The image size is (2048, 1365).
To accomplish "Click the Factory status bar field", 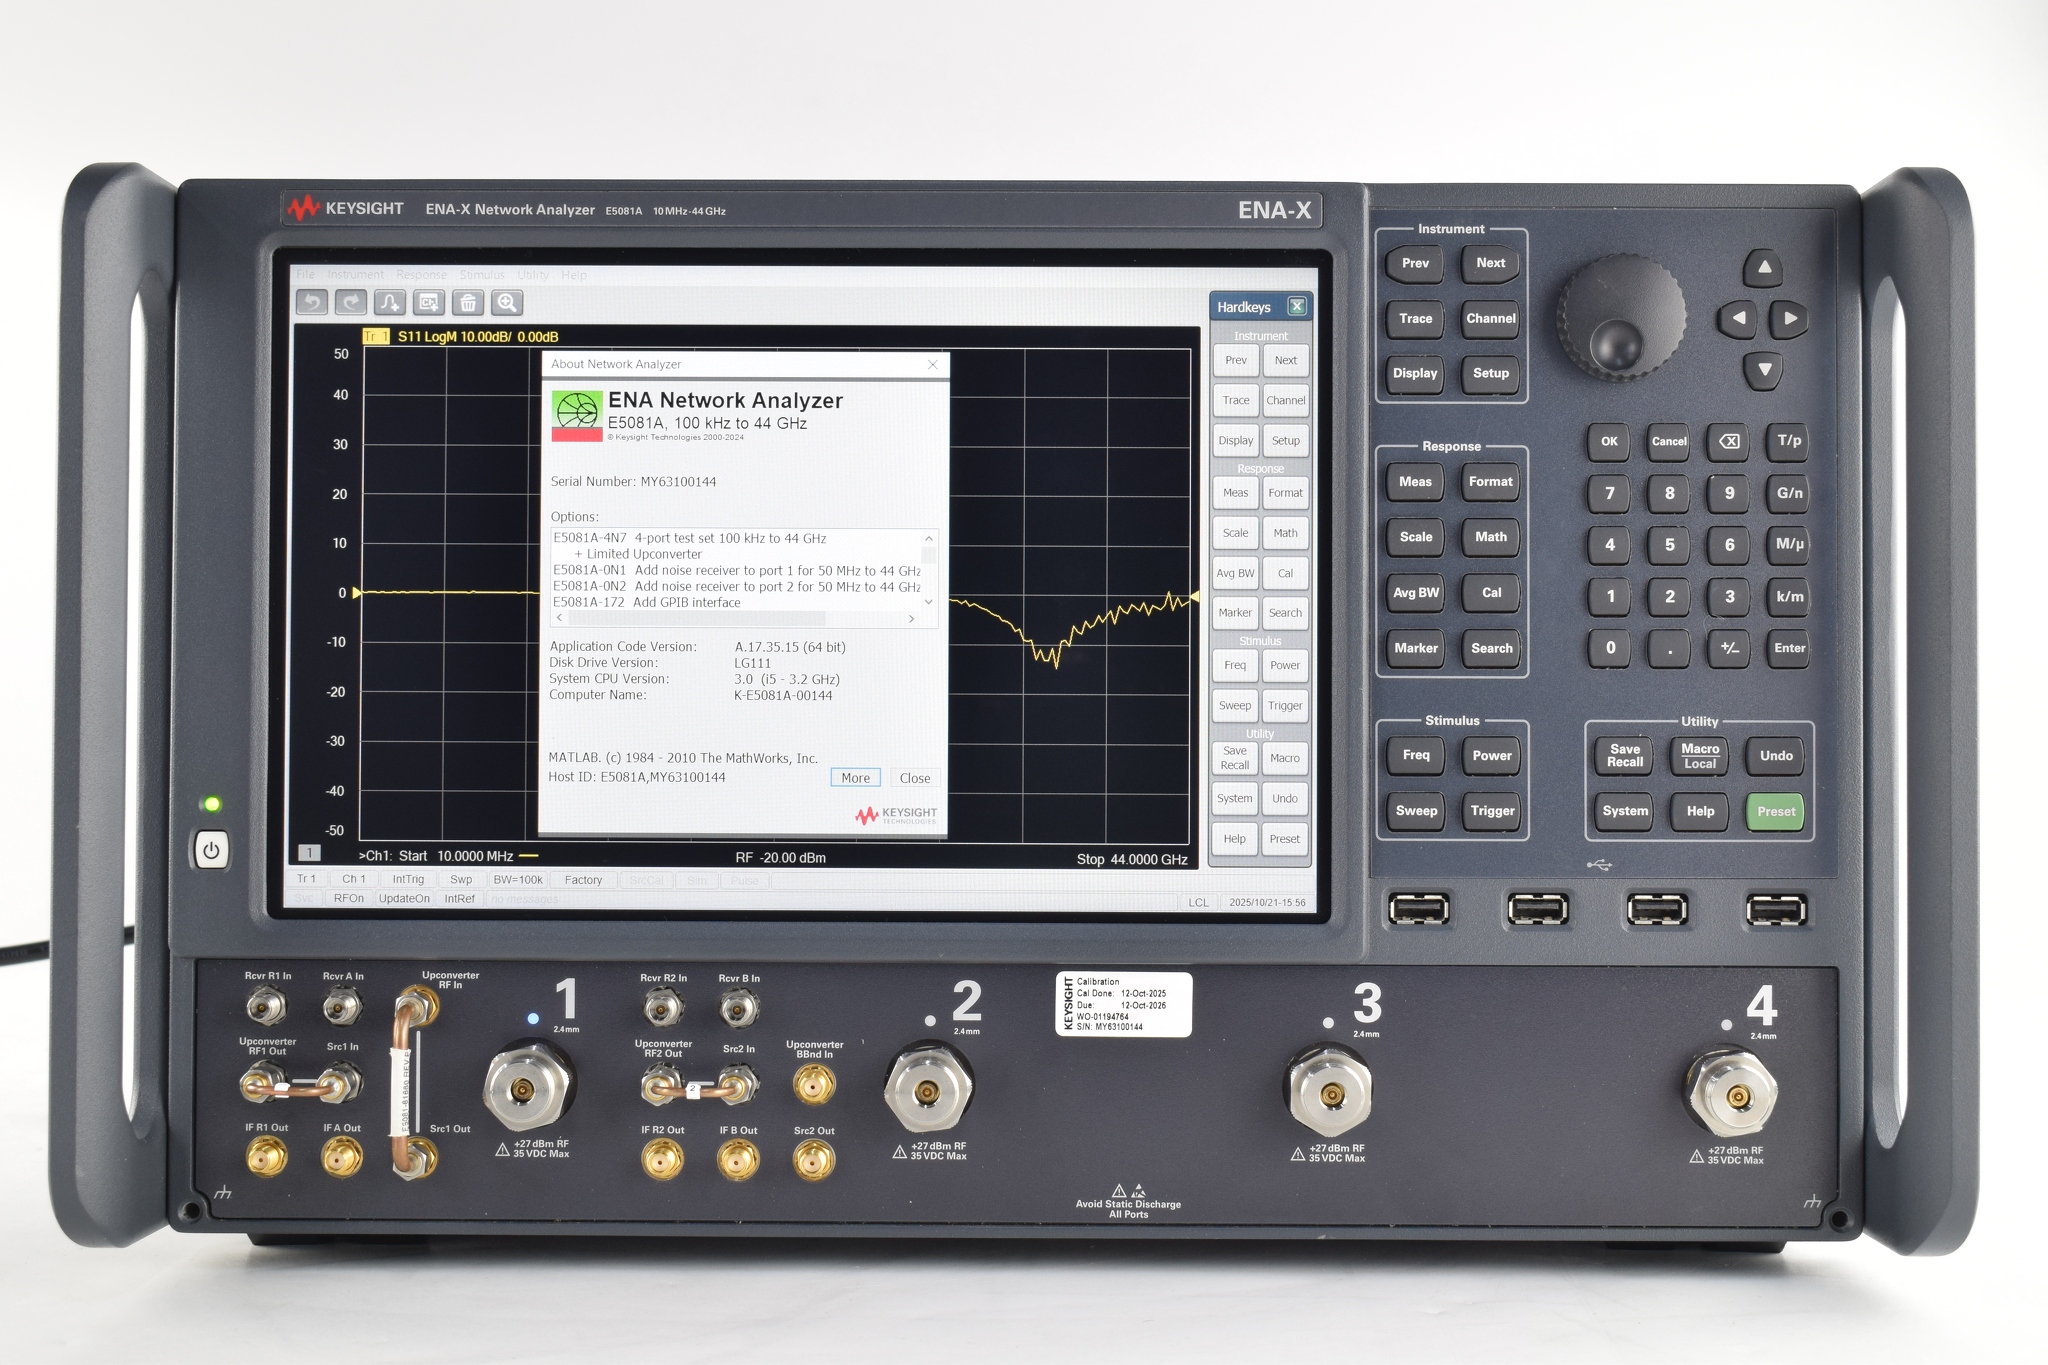I will click(x=583, y=880).
